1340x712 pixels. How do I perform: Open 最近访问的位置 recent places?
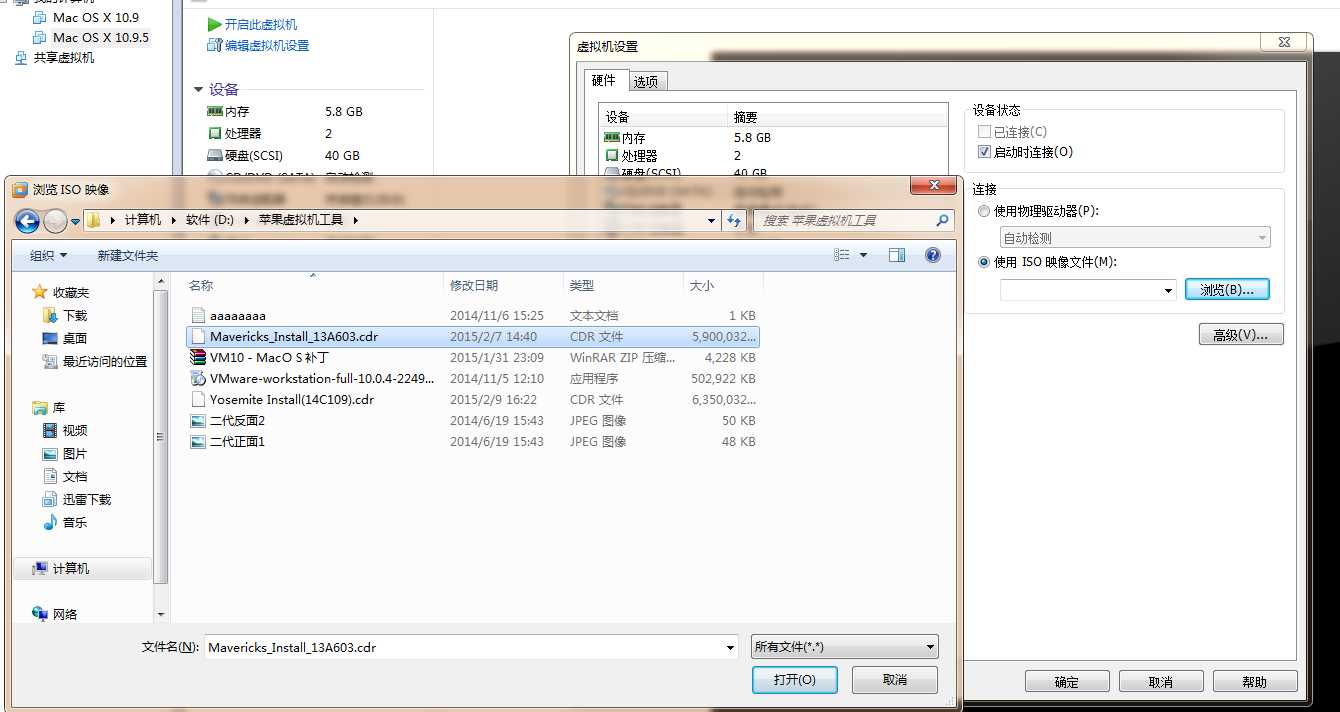(95, 361)
